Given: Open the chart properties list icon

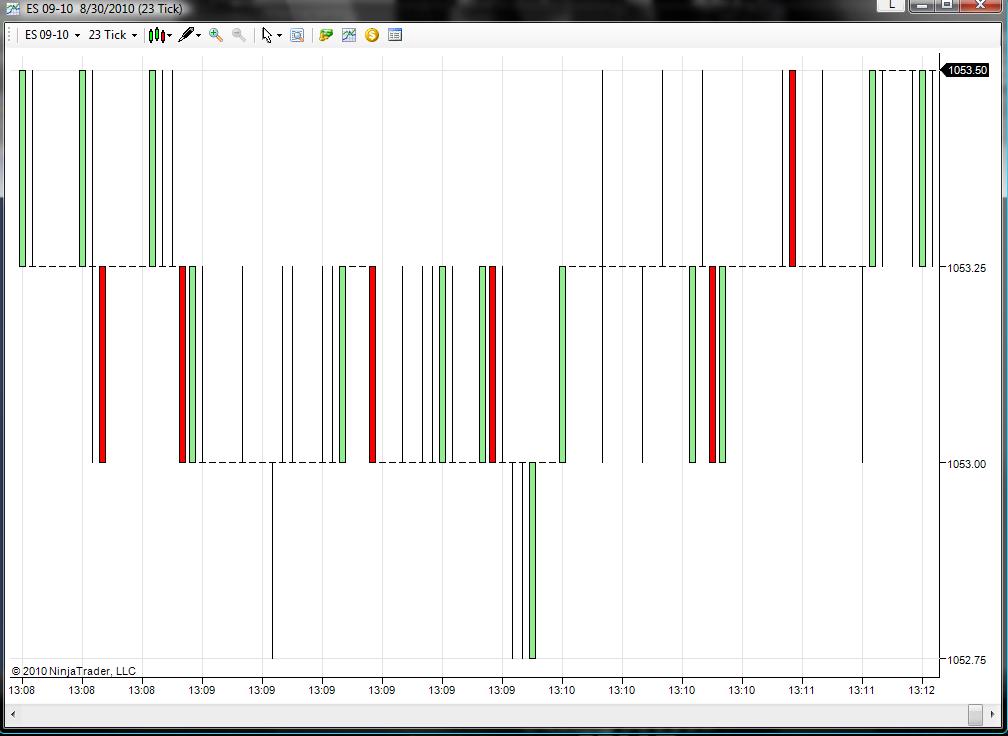Looking at the screenshot, I should pos(395,35).
